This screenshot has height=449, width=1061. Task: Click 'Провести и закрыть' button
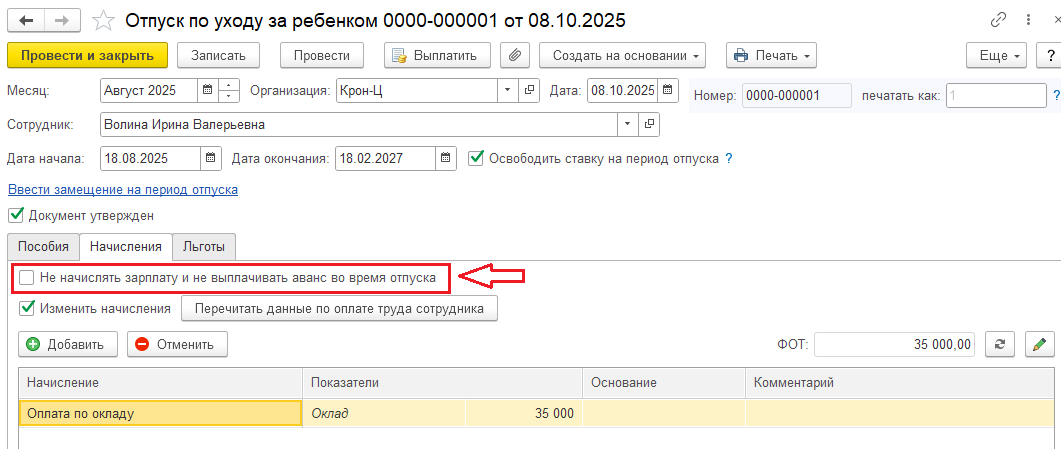pyautogui.click(x=87, y=55)
